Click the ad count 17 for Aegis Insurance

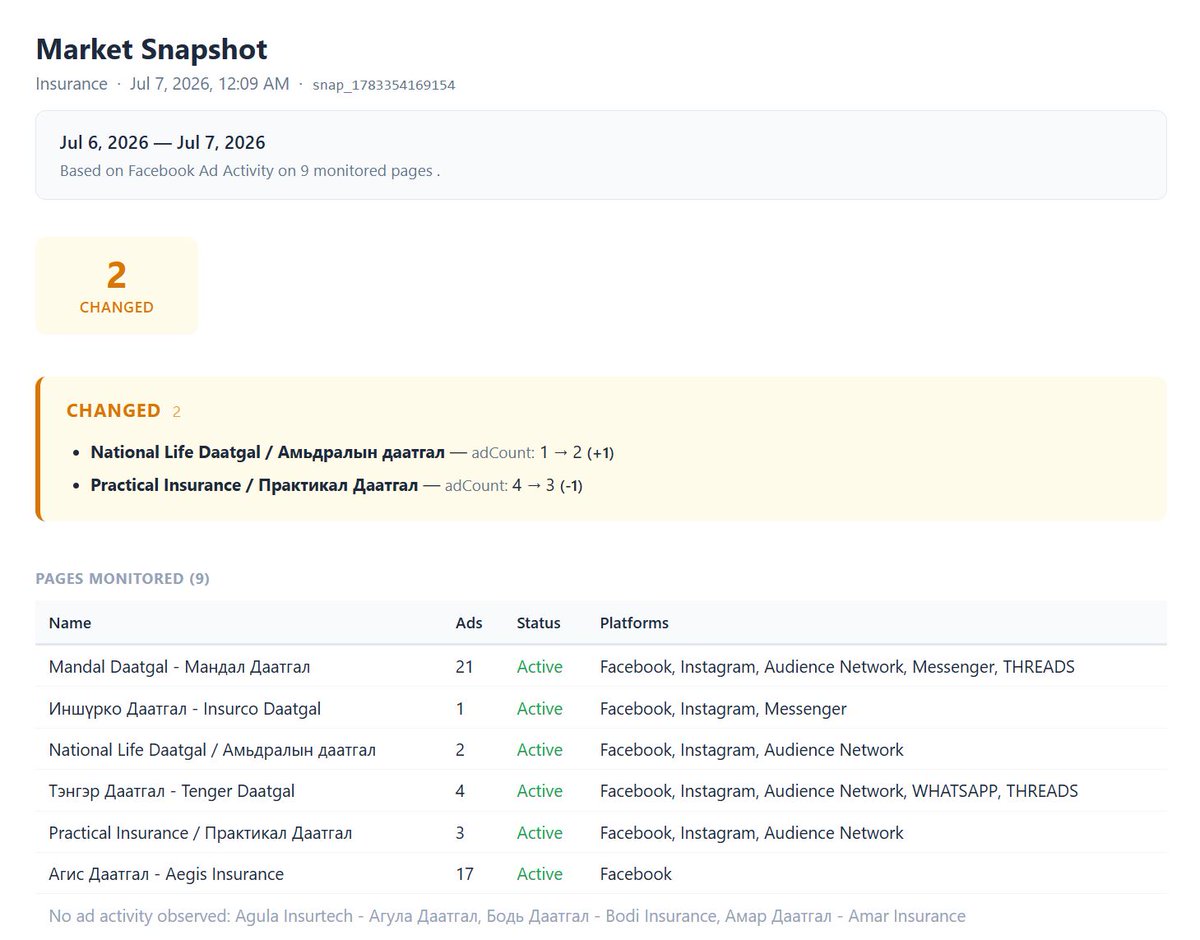pyautogui.click(x=465, y=874)
